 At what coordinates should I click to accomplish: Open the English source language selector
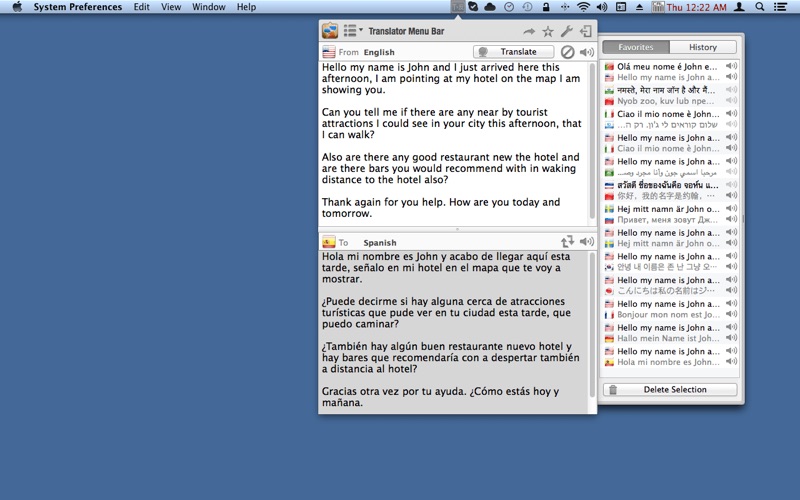point(379,52)
